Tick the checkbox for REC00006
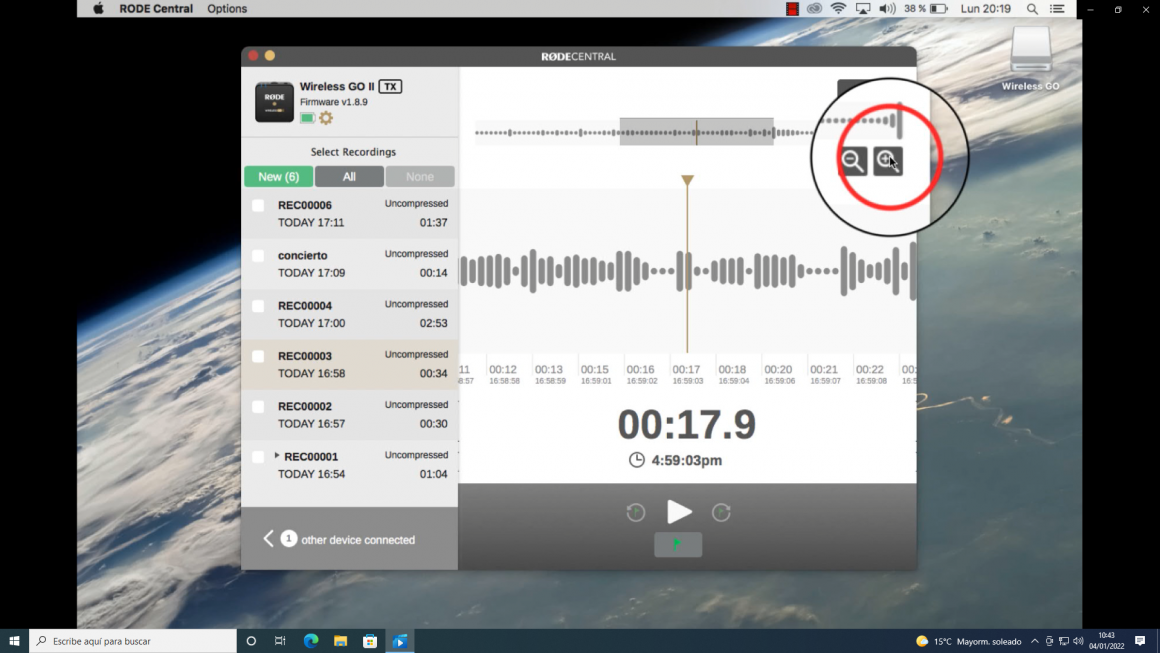 tap(258, 205)
